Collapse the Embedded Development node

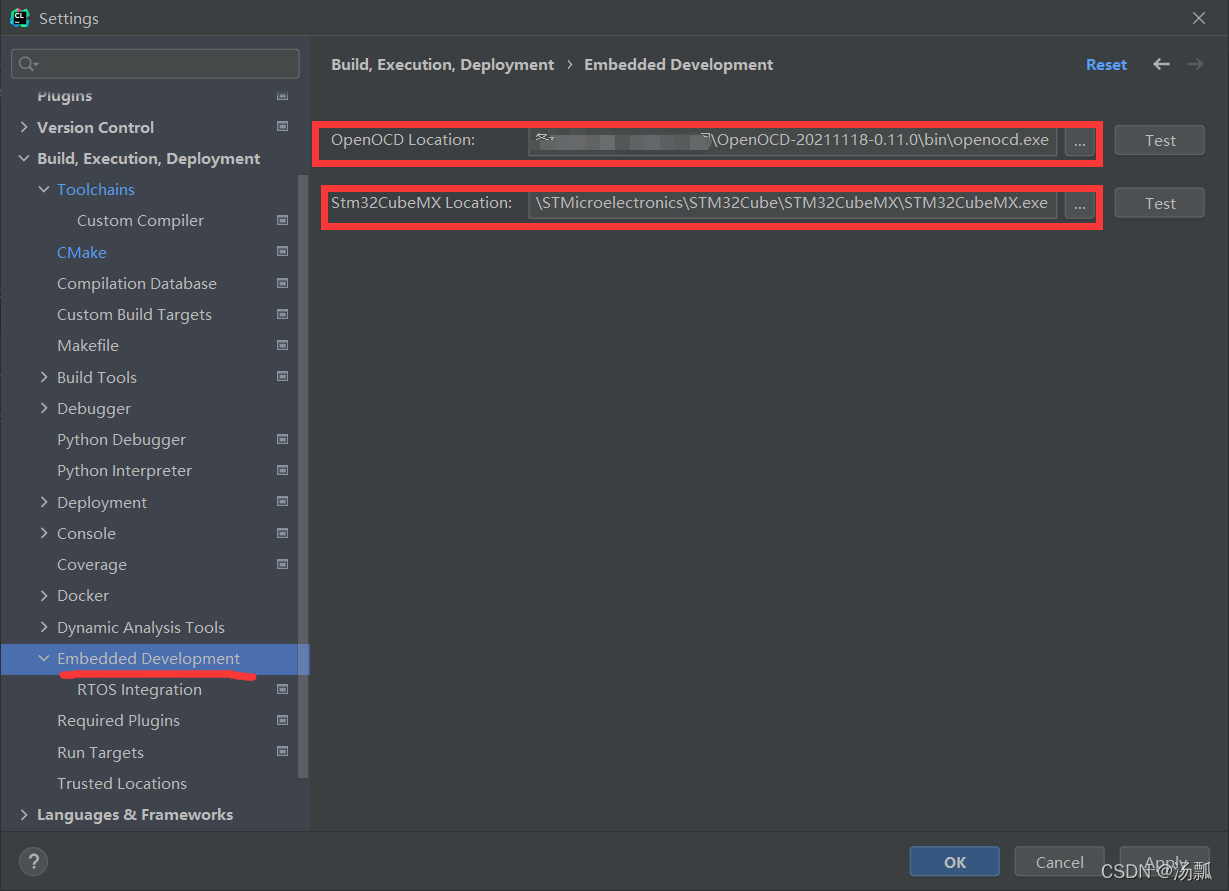tap(44, 658)
